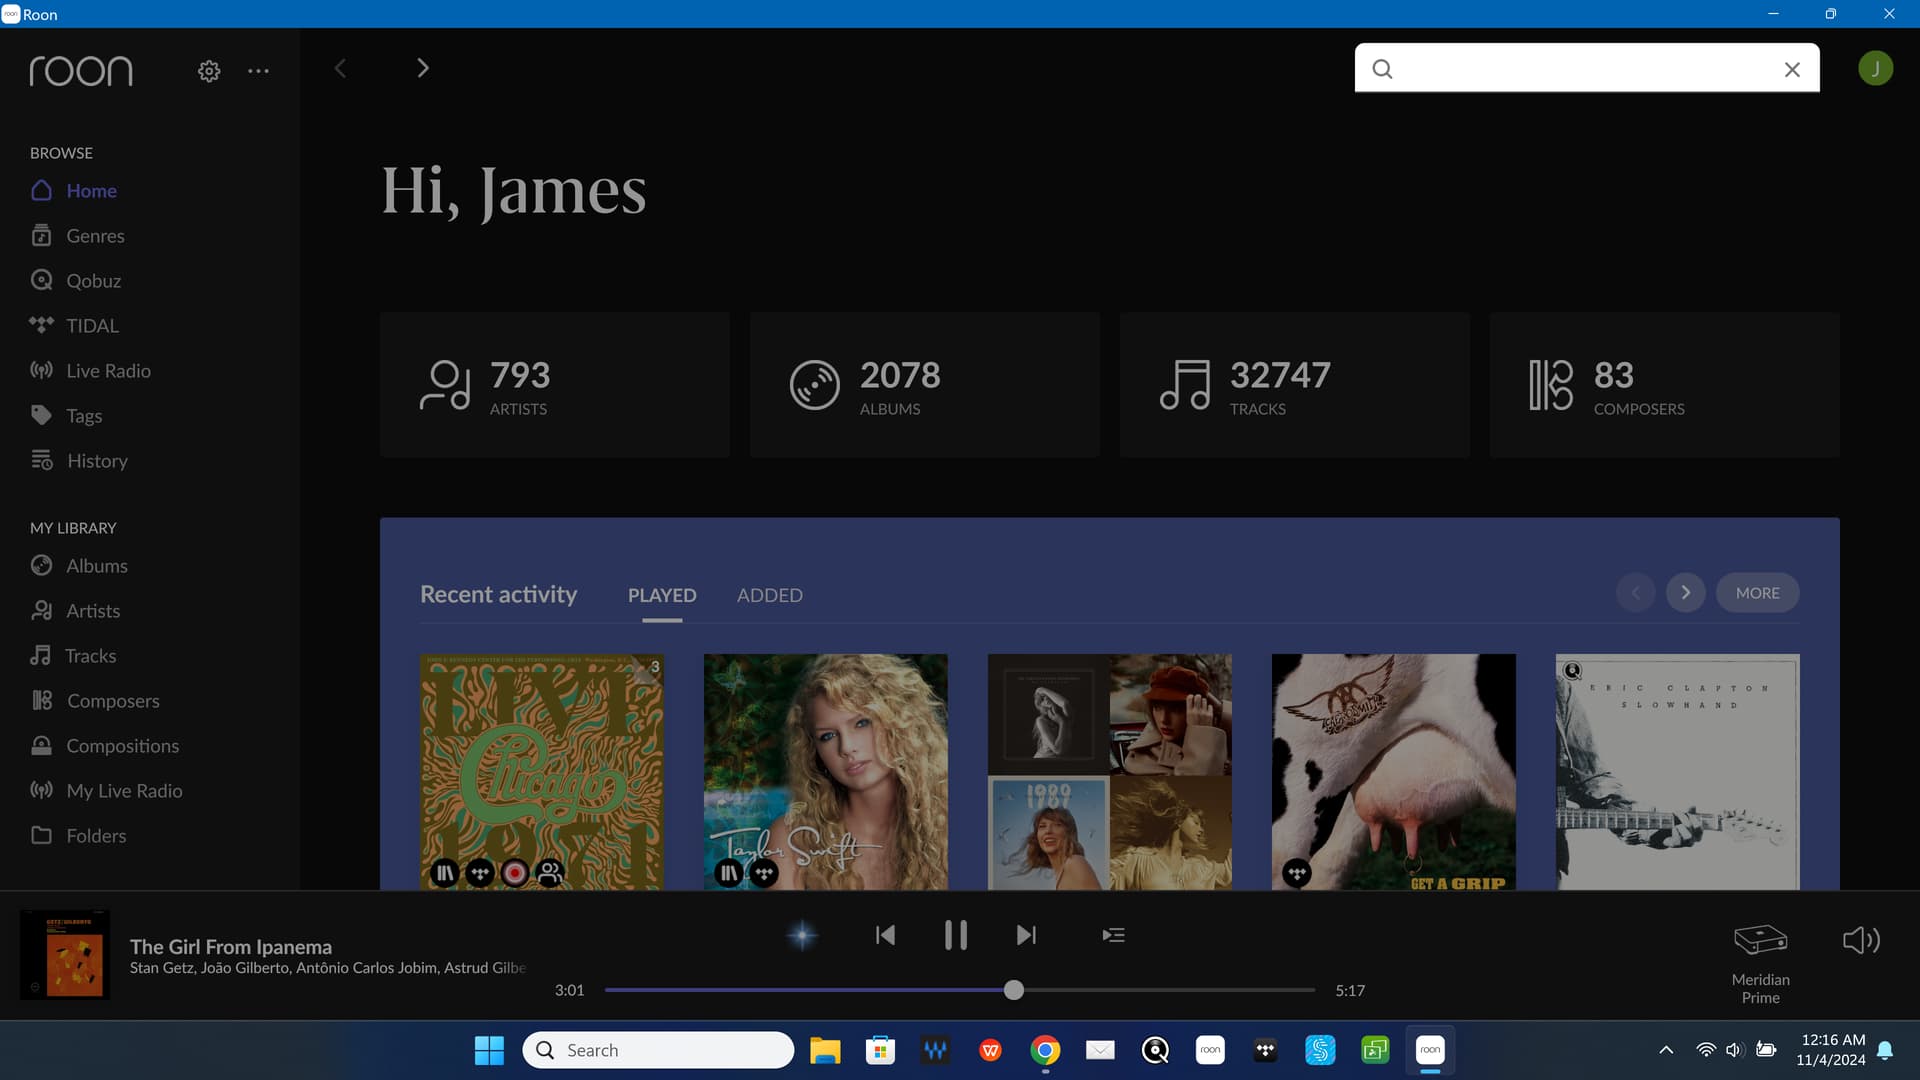Screen dimensions: 1920x1080
Task: Open the Aerosmith Get a Grip cover
Action: click(x=1393, y=772)
